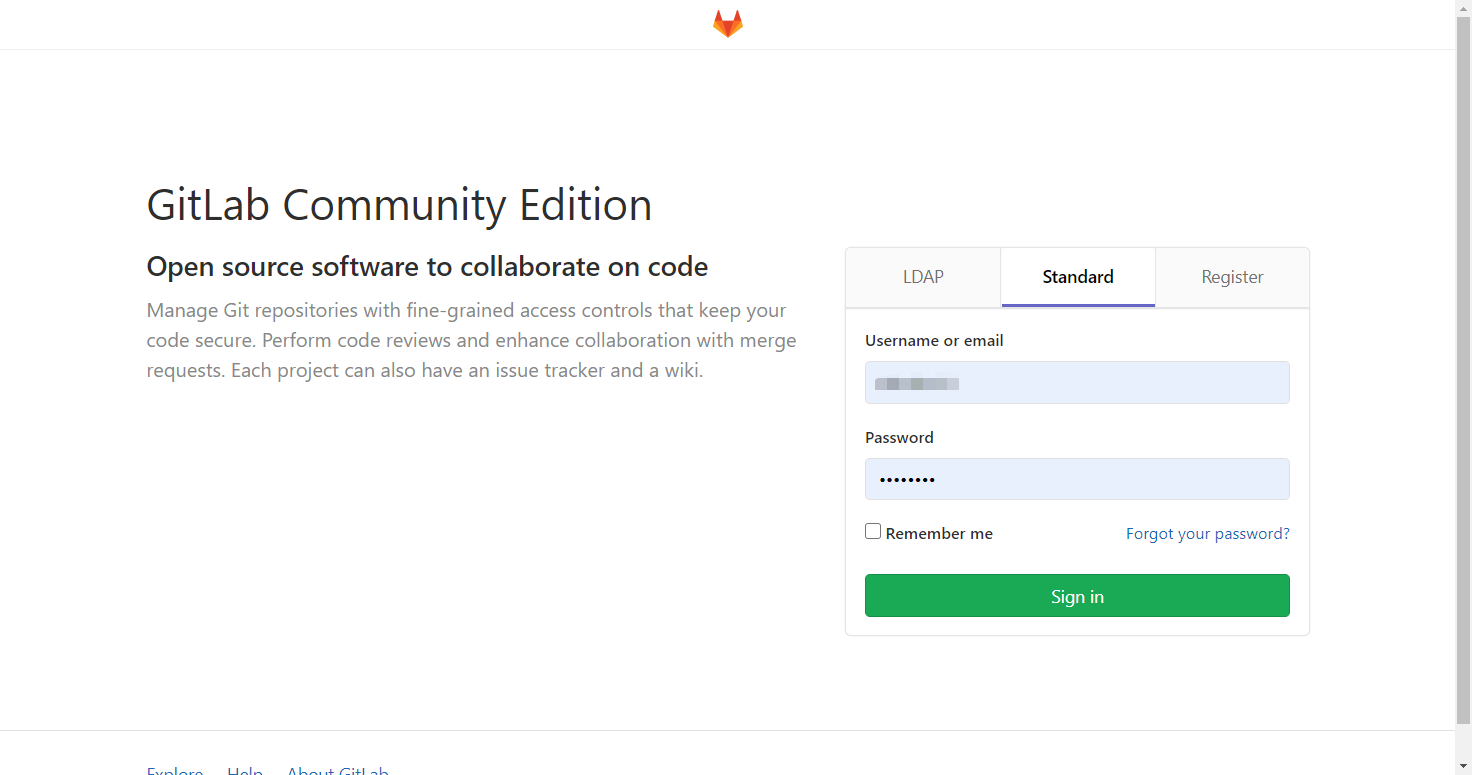Submit with the green Sign in button
The height and width of the screenshot is (775, 1472).
(1077, 596)
